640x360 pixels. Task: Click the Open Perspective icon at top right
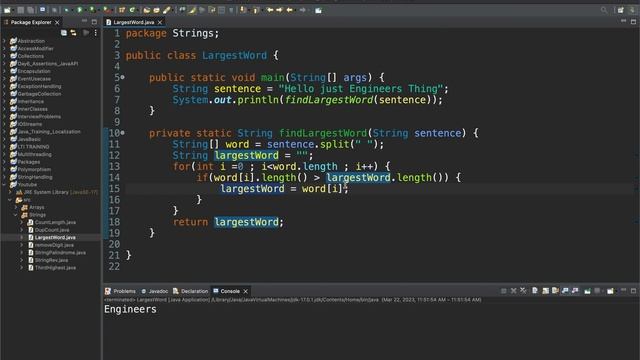click(621, 10)
